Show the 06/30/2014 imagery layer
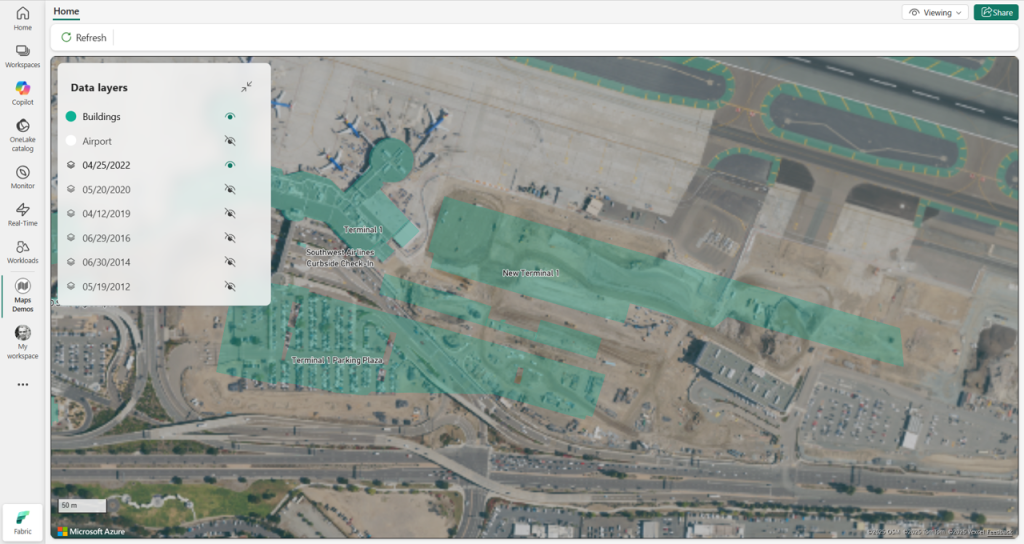The image size is (1024, 544). pos(229,261)
